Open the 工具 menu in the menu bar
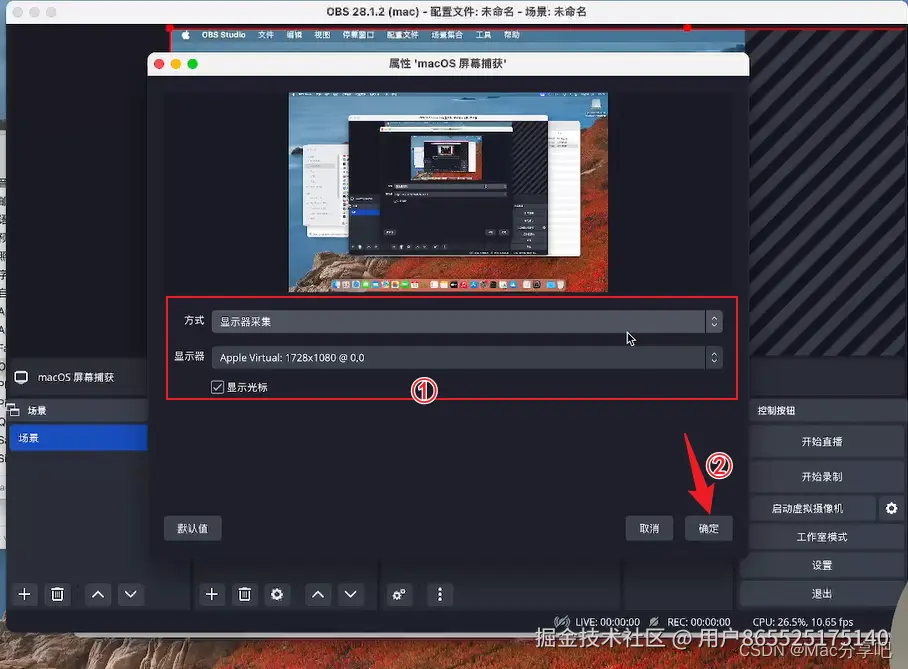The image size is (908, 669). click(x=484, y=33)
